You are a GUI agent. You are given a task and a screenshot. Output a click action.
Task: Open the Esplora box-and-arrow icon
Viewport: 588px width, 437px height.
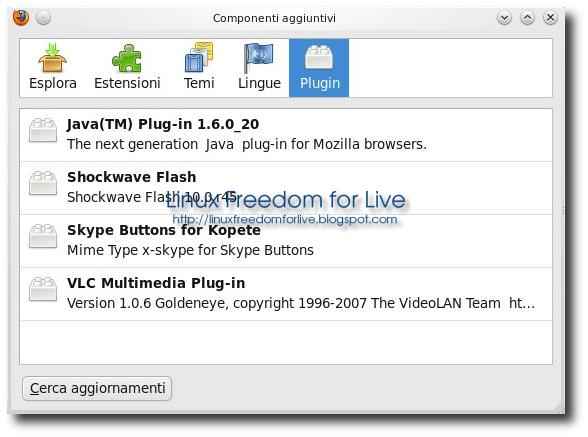point(52,57)
